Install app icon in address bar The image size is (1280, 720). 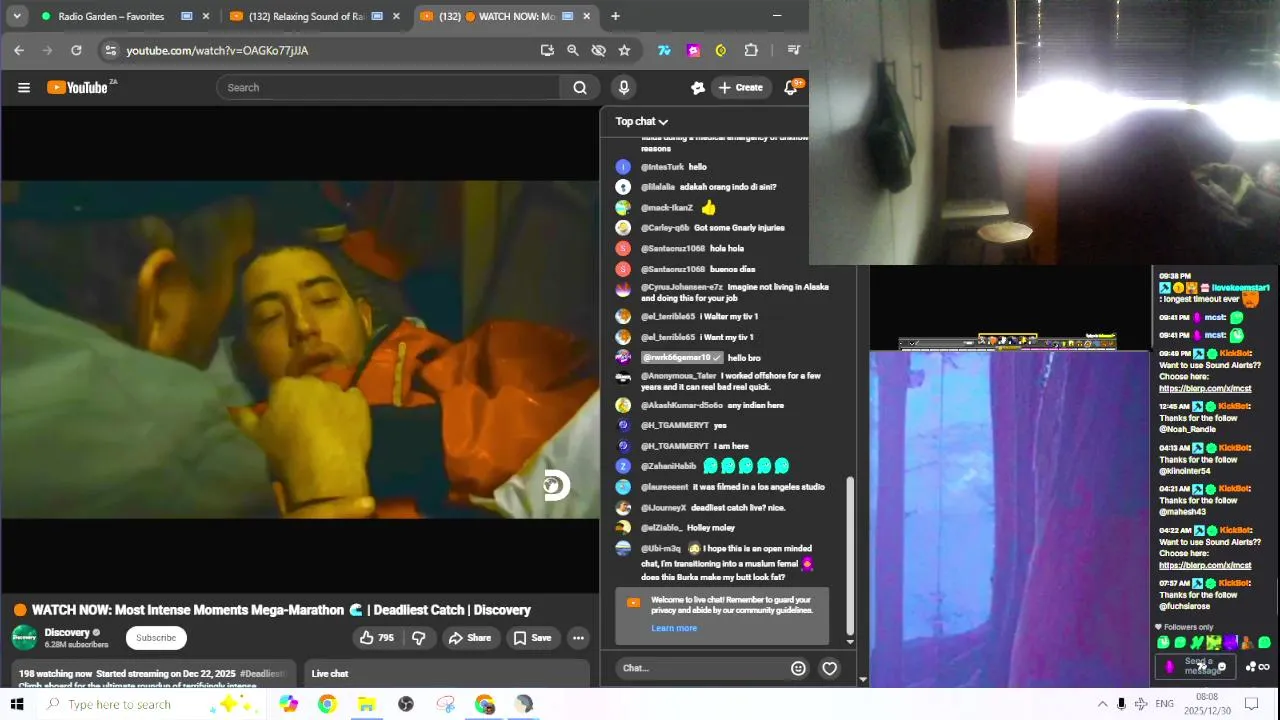pos(547,50)
